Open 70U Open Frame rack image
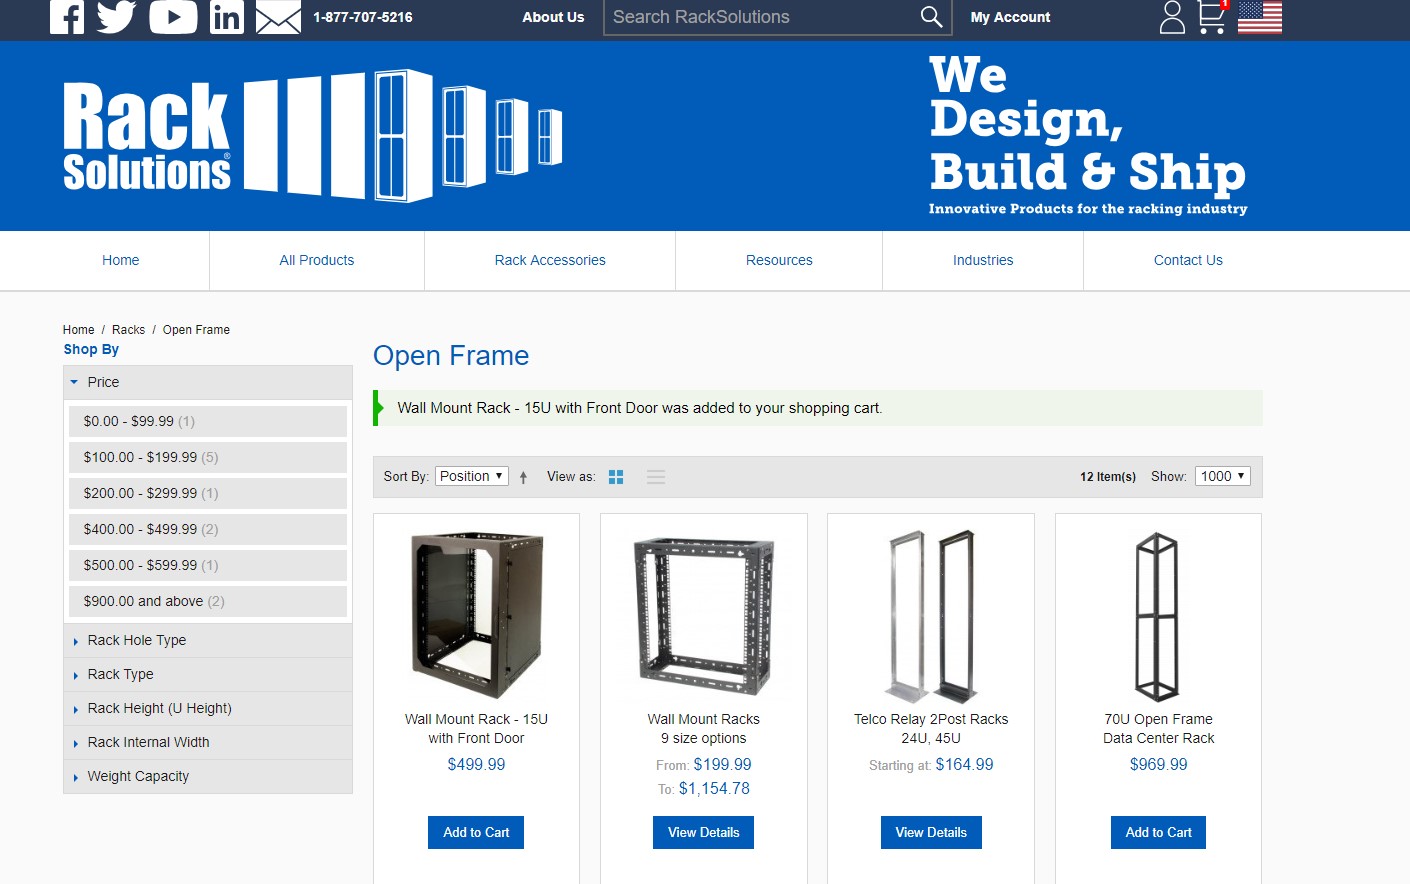The image size is (1410, 884). [x=1157, y=616]
